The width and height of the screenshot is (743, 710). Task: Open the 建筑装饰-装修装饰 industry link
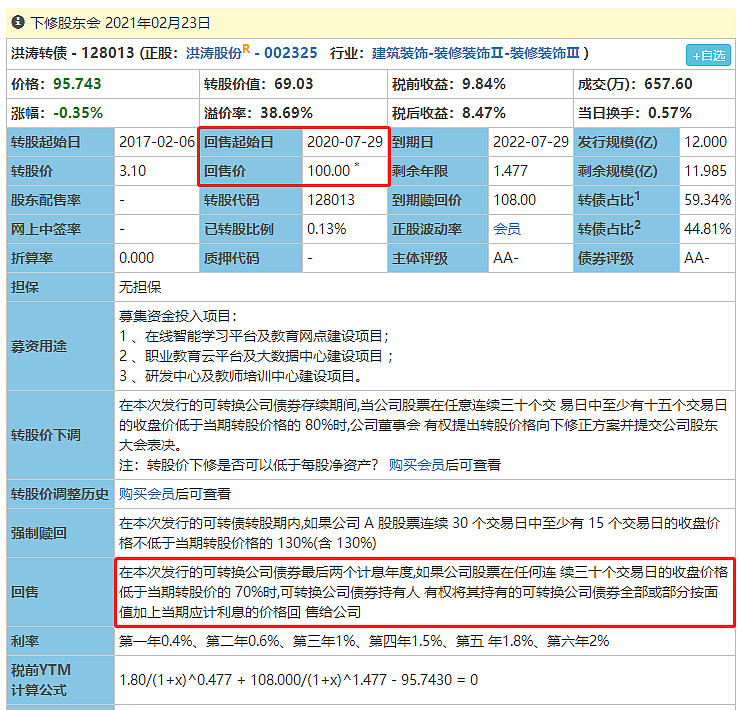[x=477, y=52]
